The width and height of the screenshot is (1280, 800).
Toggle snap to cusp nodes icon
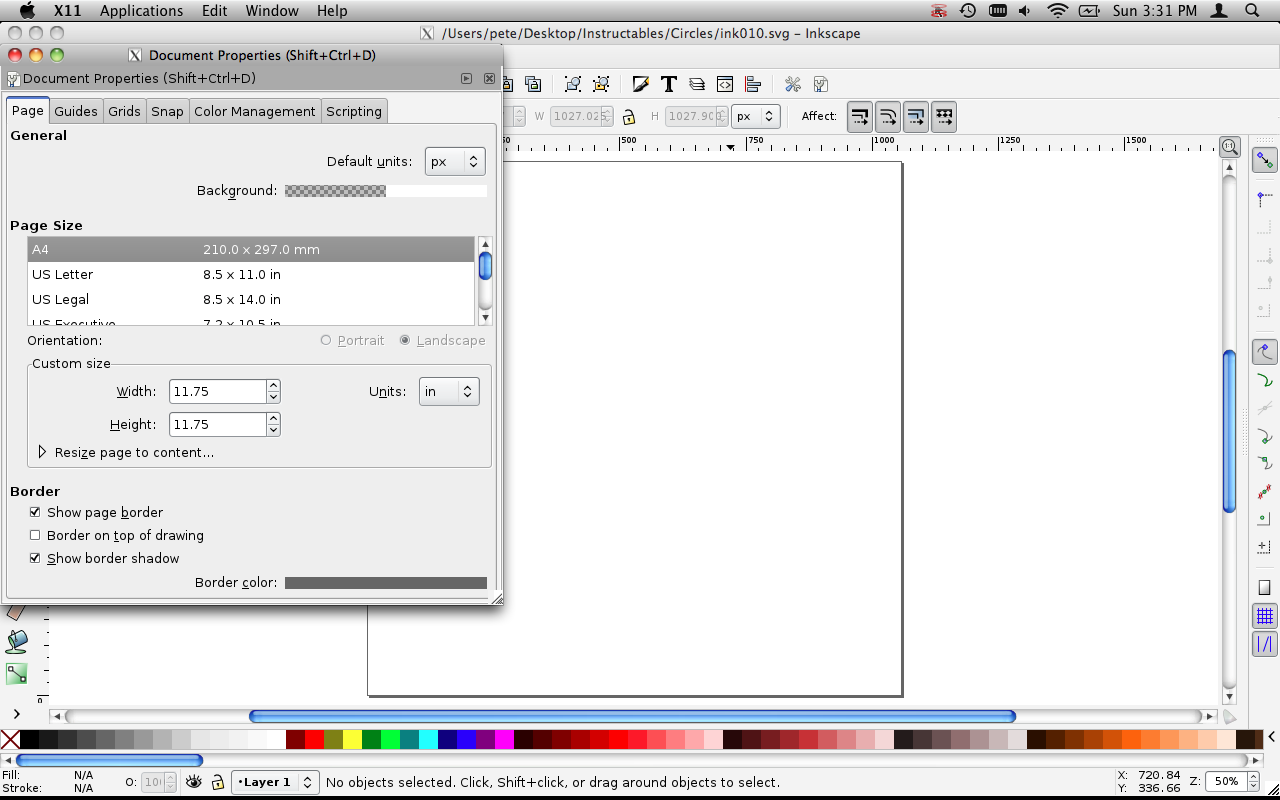point(1264,437)
